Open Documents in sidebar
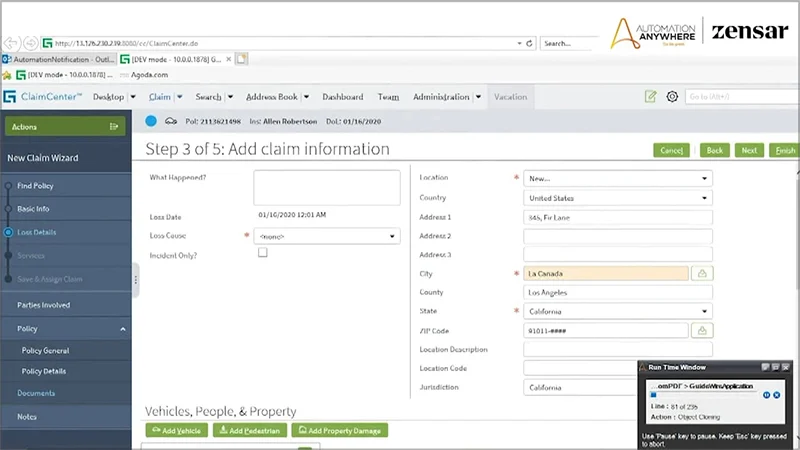 coord(36,393)
